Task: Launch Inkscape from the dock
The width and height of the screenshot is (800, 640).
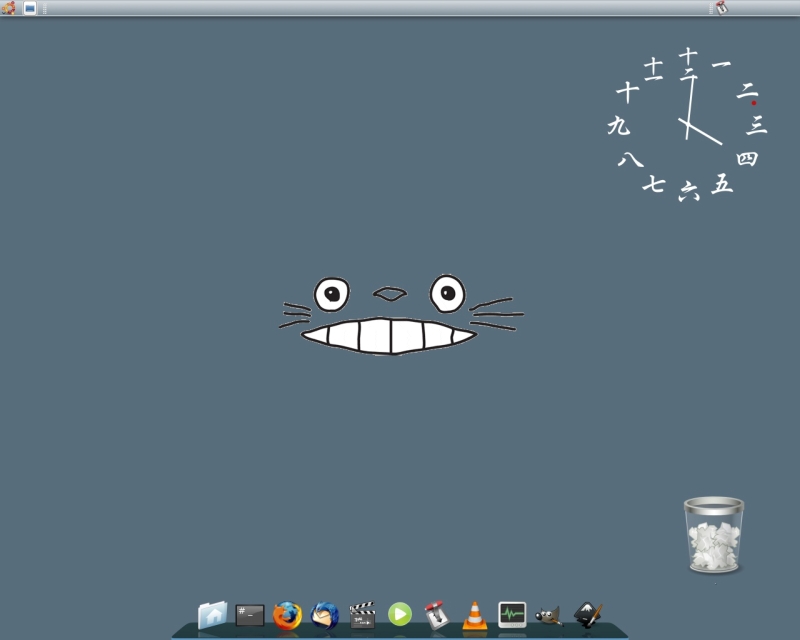Action: [588, 614]
